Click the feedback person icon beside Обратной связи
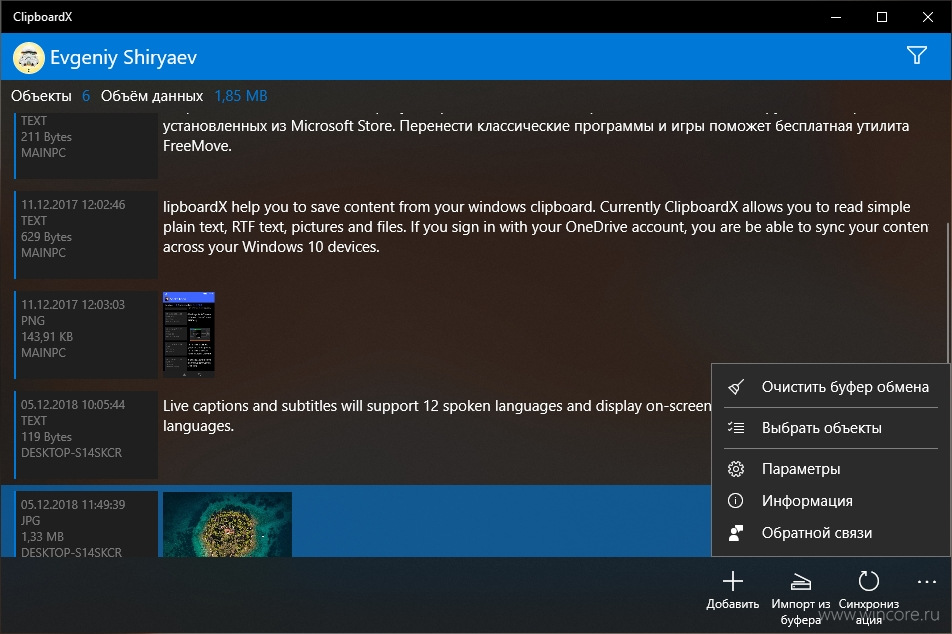The height and width of the screenshot is (634, 952). click(736, 533)
